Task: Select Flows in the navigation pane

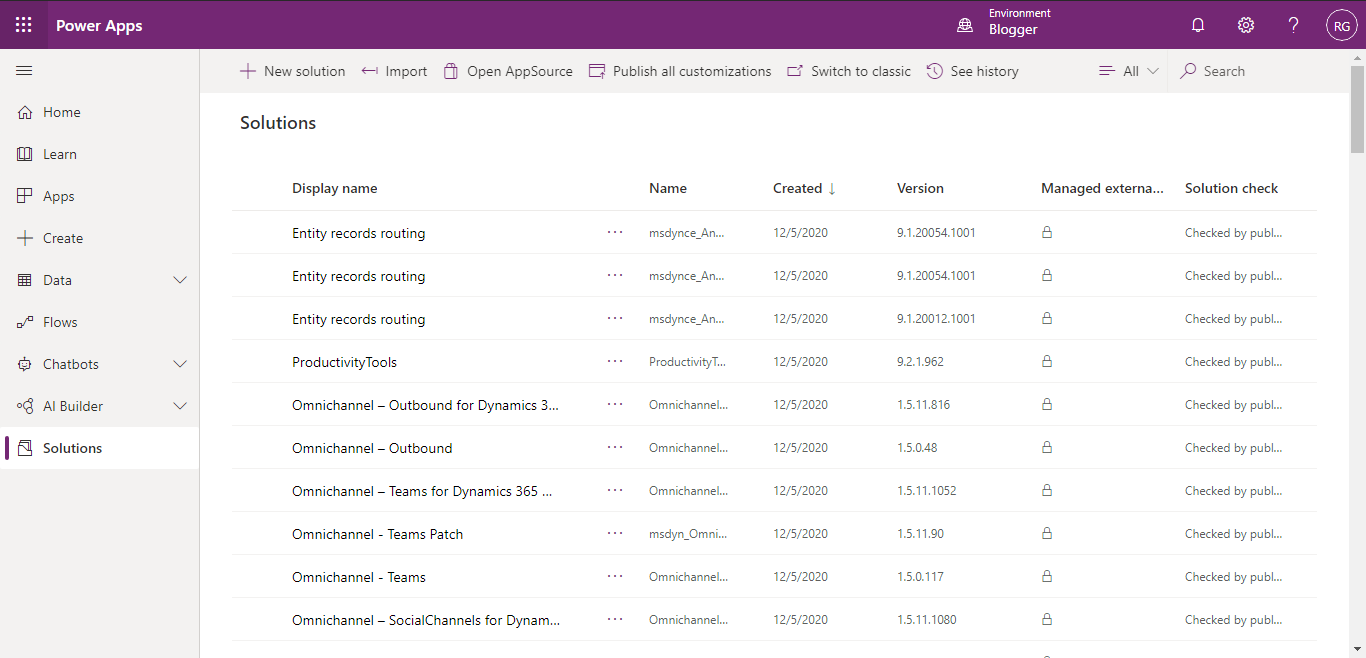Action: [x=62, y=322]
